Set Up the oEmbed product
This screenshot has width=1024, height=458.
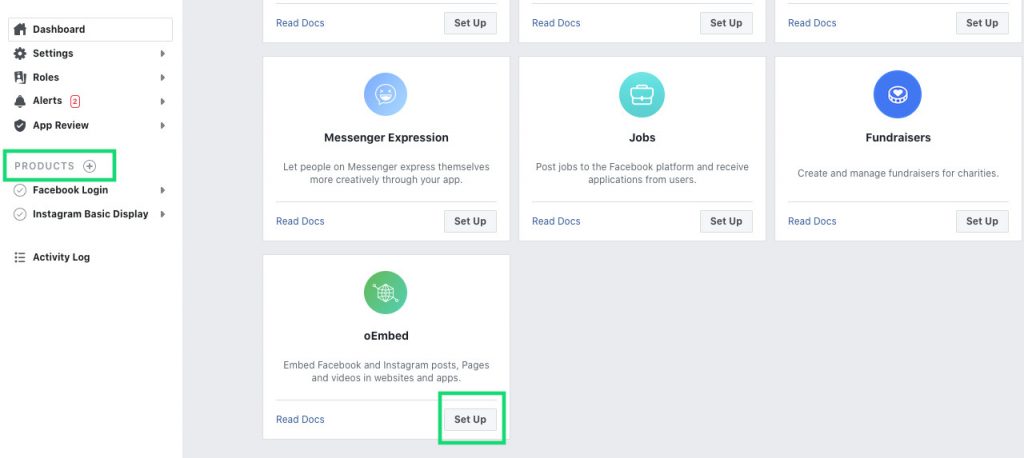click(470, 419)
